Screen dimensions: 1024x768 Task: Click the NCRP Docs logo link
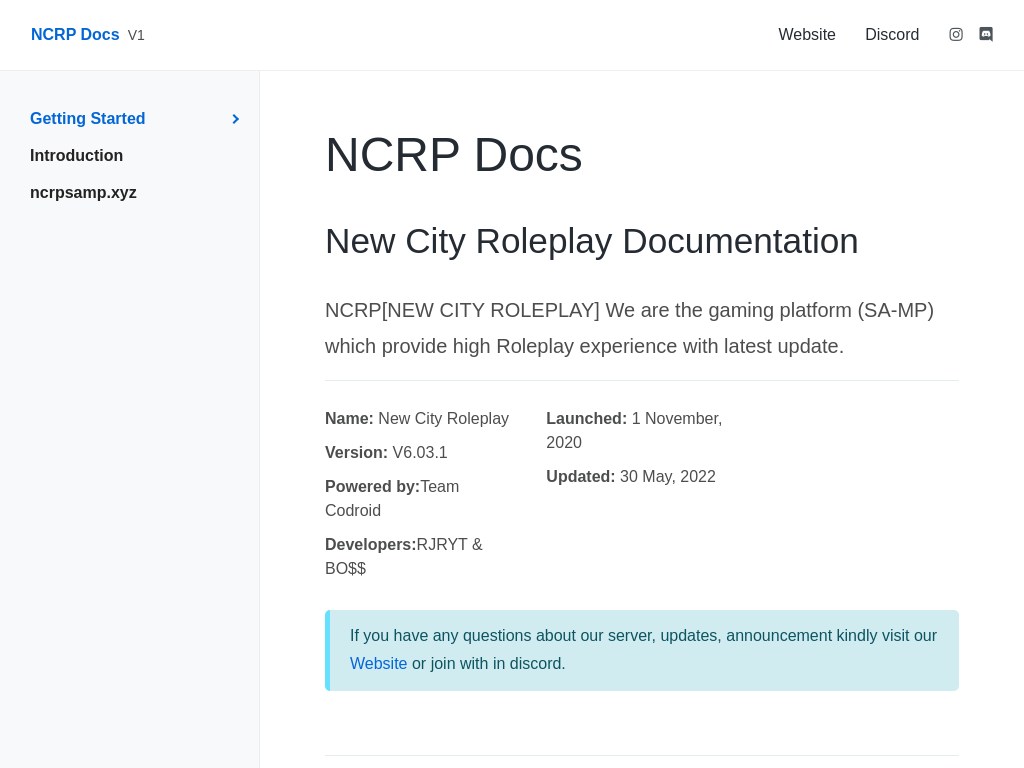coord(75,35)
